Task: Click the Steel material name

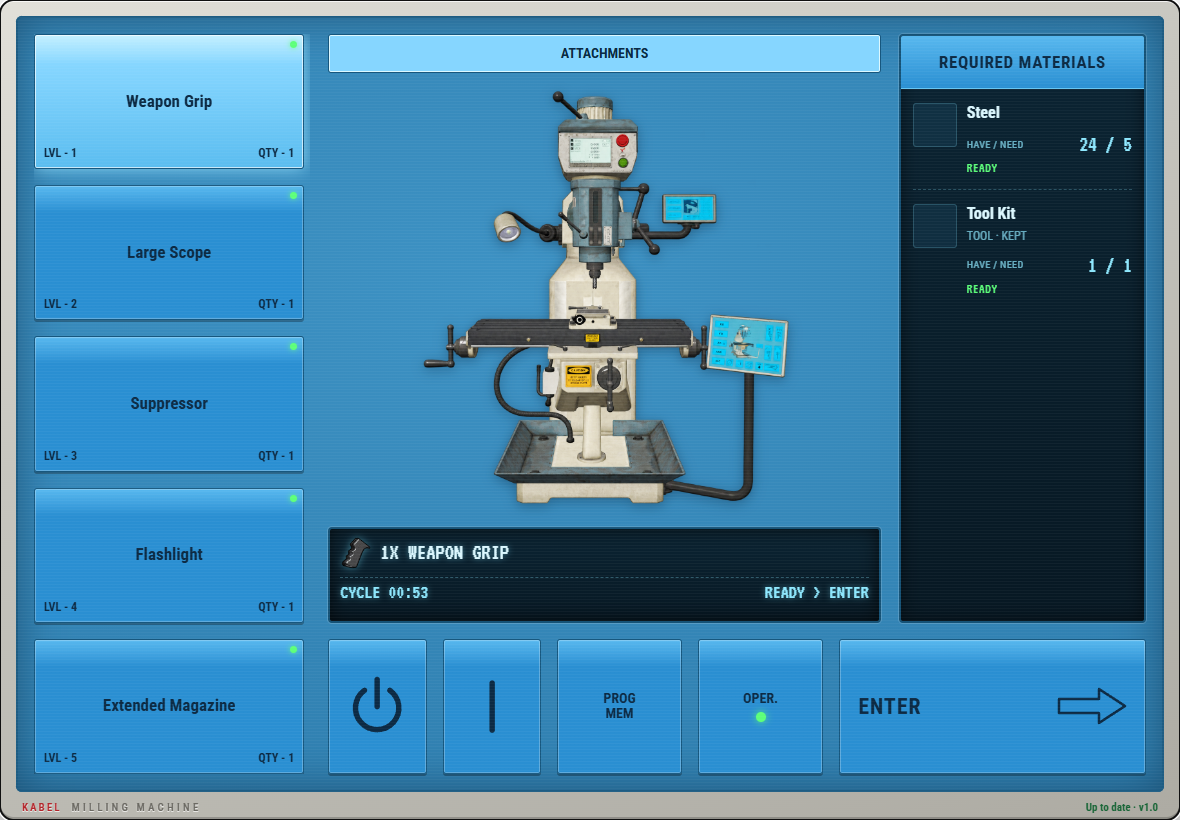Action: pos(983,113)
